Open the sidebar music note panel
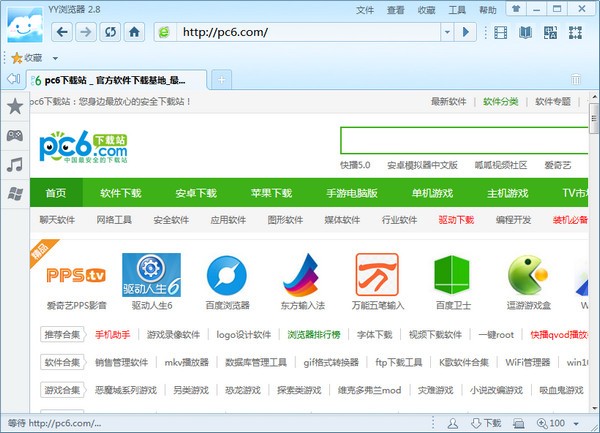This screenshot has height=433, width=600. 15,164
